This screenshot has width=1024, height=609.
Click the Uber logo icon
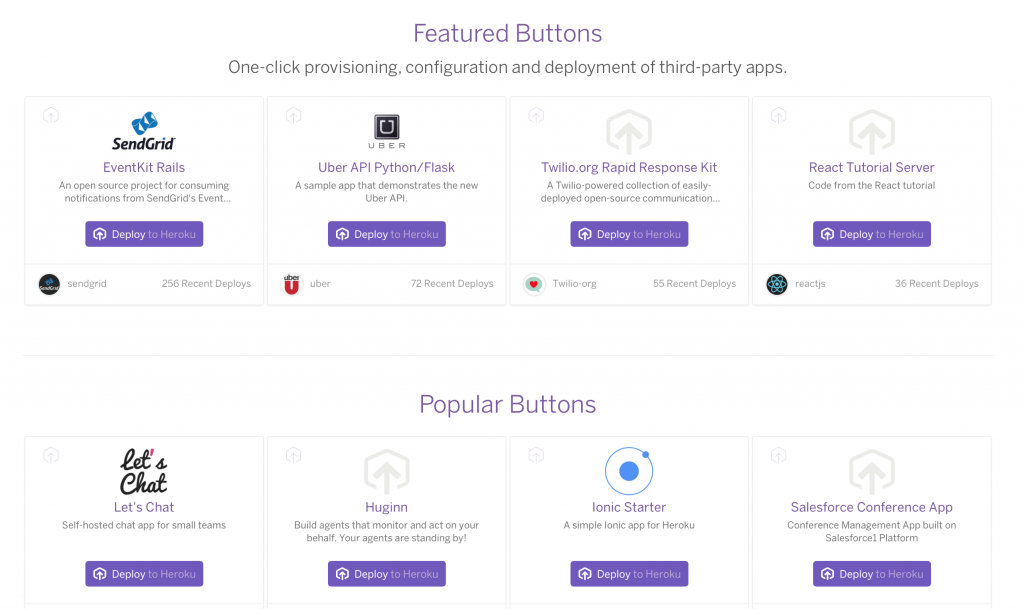pyautogui.click(x=387, y=131)
